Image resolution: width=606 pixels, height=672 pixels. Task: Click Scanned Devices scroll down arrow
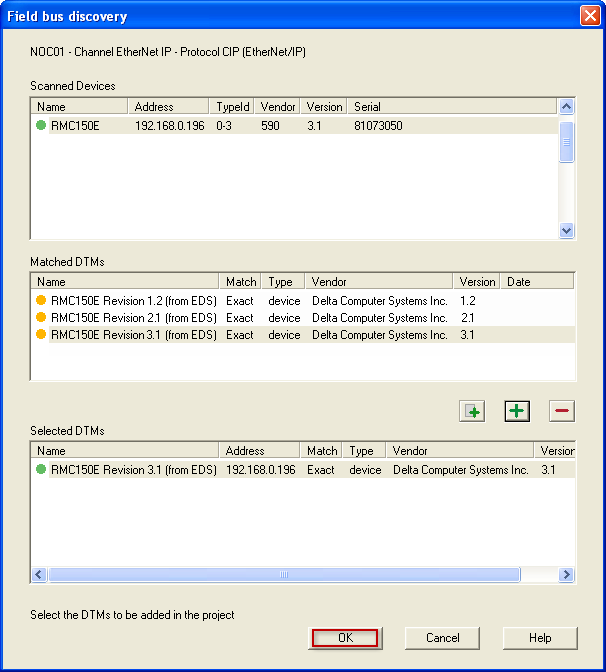click(566, 231)
